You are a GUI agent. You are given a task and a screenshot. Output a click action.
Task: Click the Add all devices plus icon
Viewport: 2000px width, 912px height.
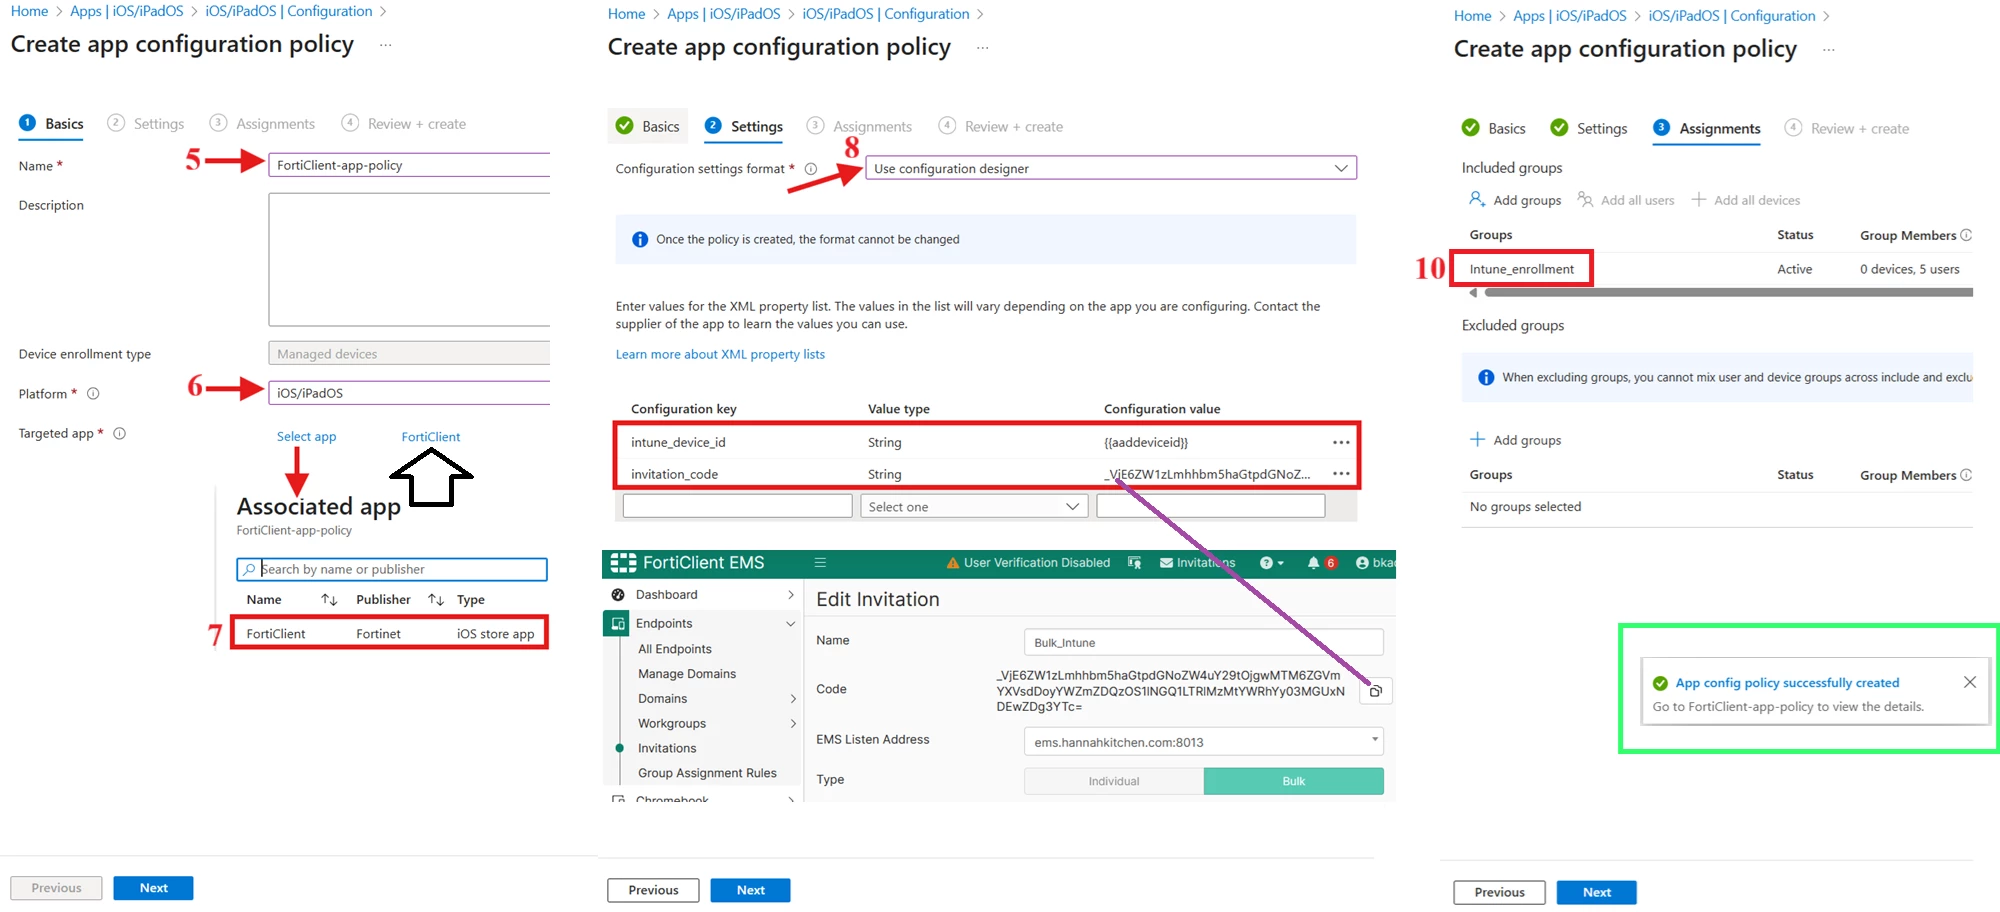(1698, 199)
